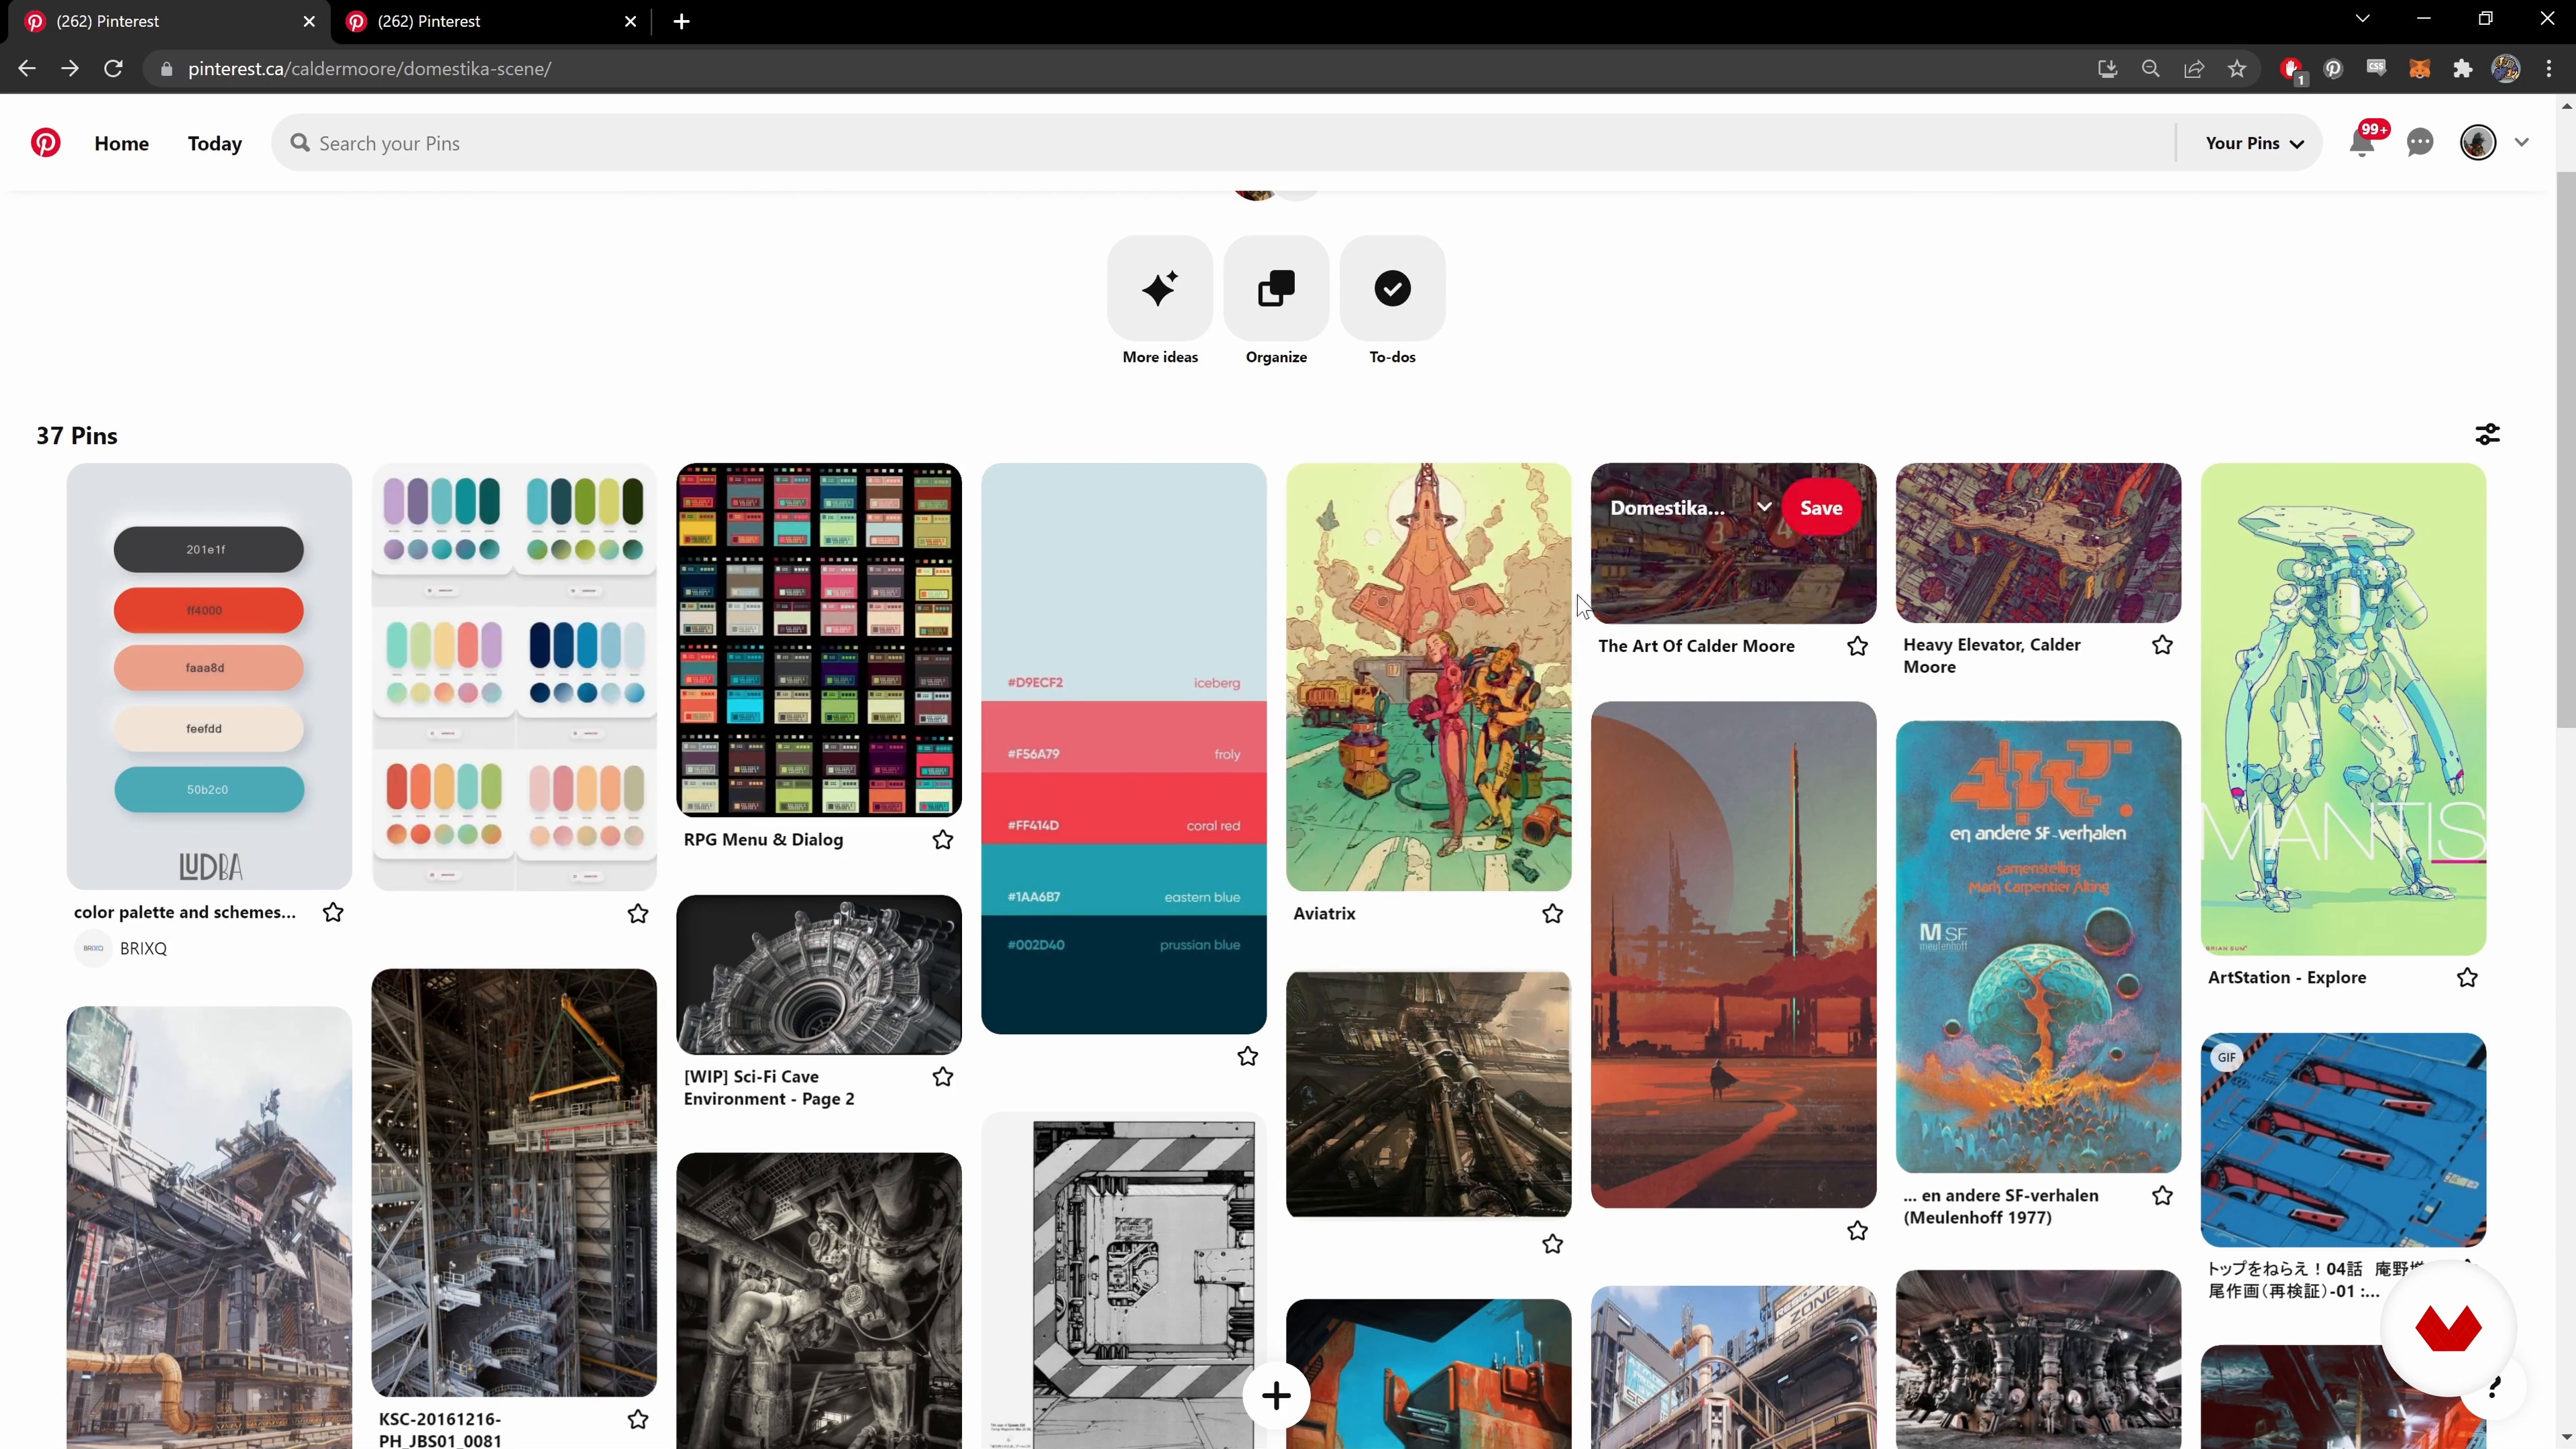Open the Your Pins search filter dropdown
2576x1449 pixels.
pyautogui.click(x=2254, y=143)
